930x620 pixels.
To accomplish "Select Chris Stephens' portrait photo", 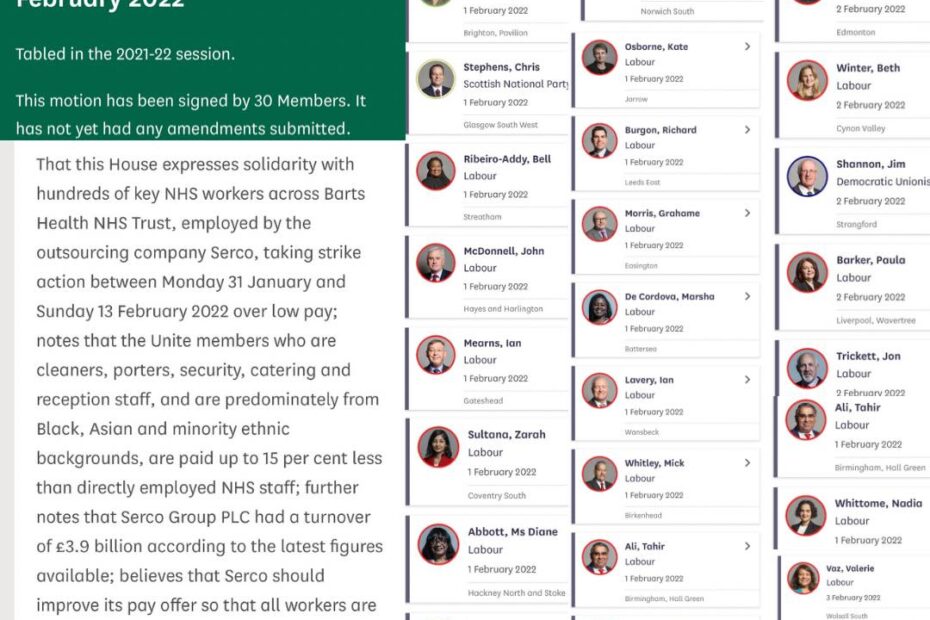I will [x=436, y=79].
